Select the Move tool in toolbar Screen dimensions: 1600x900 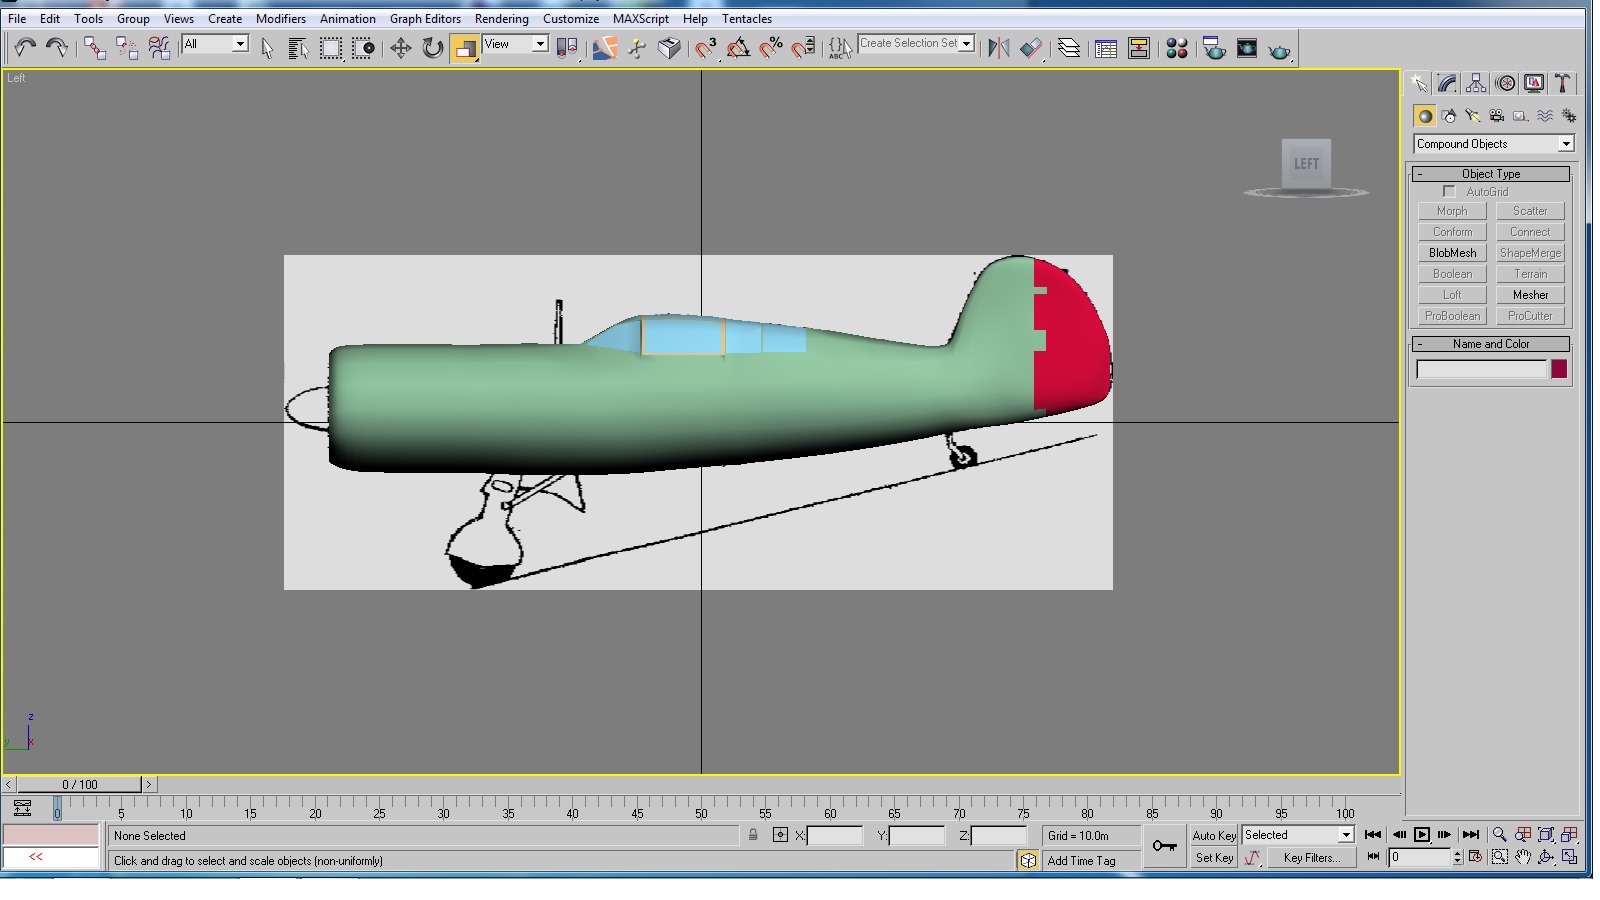coord(401,48)
